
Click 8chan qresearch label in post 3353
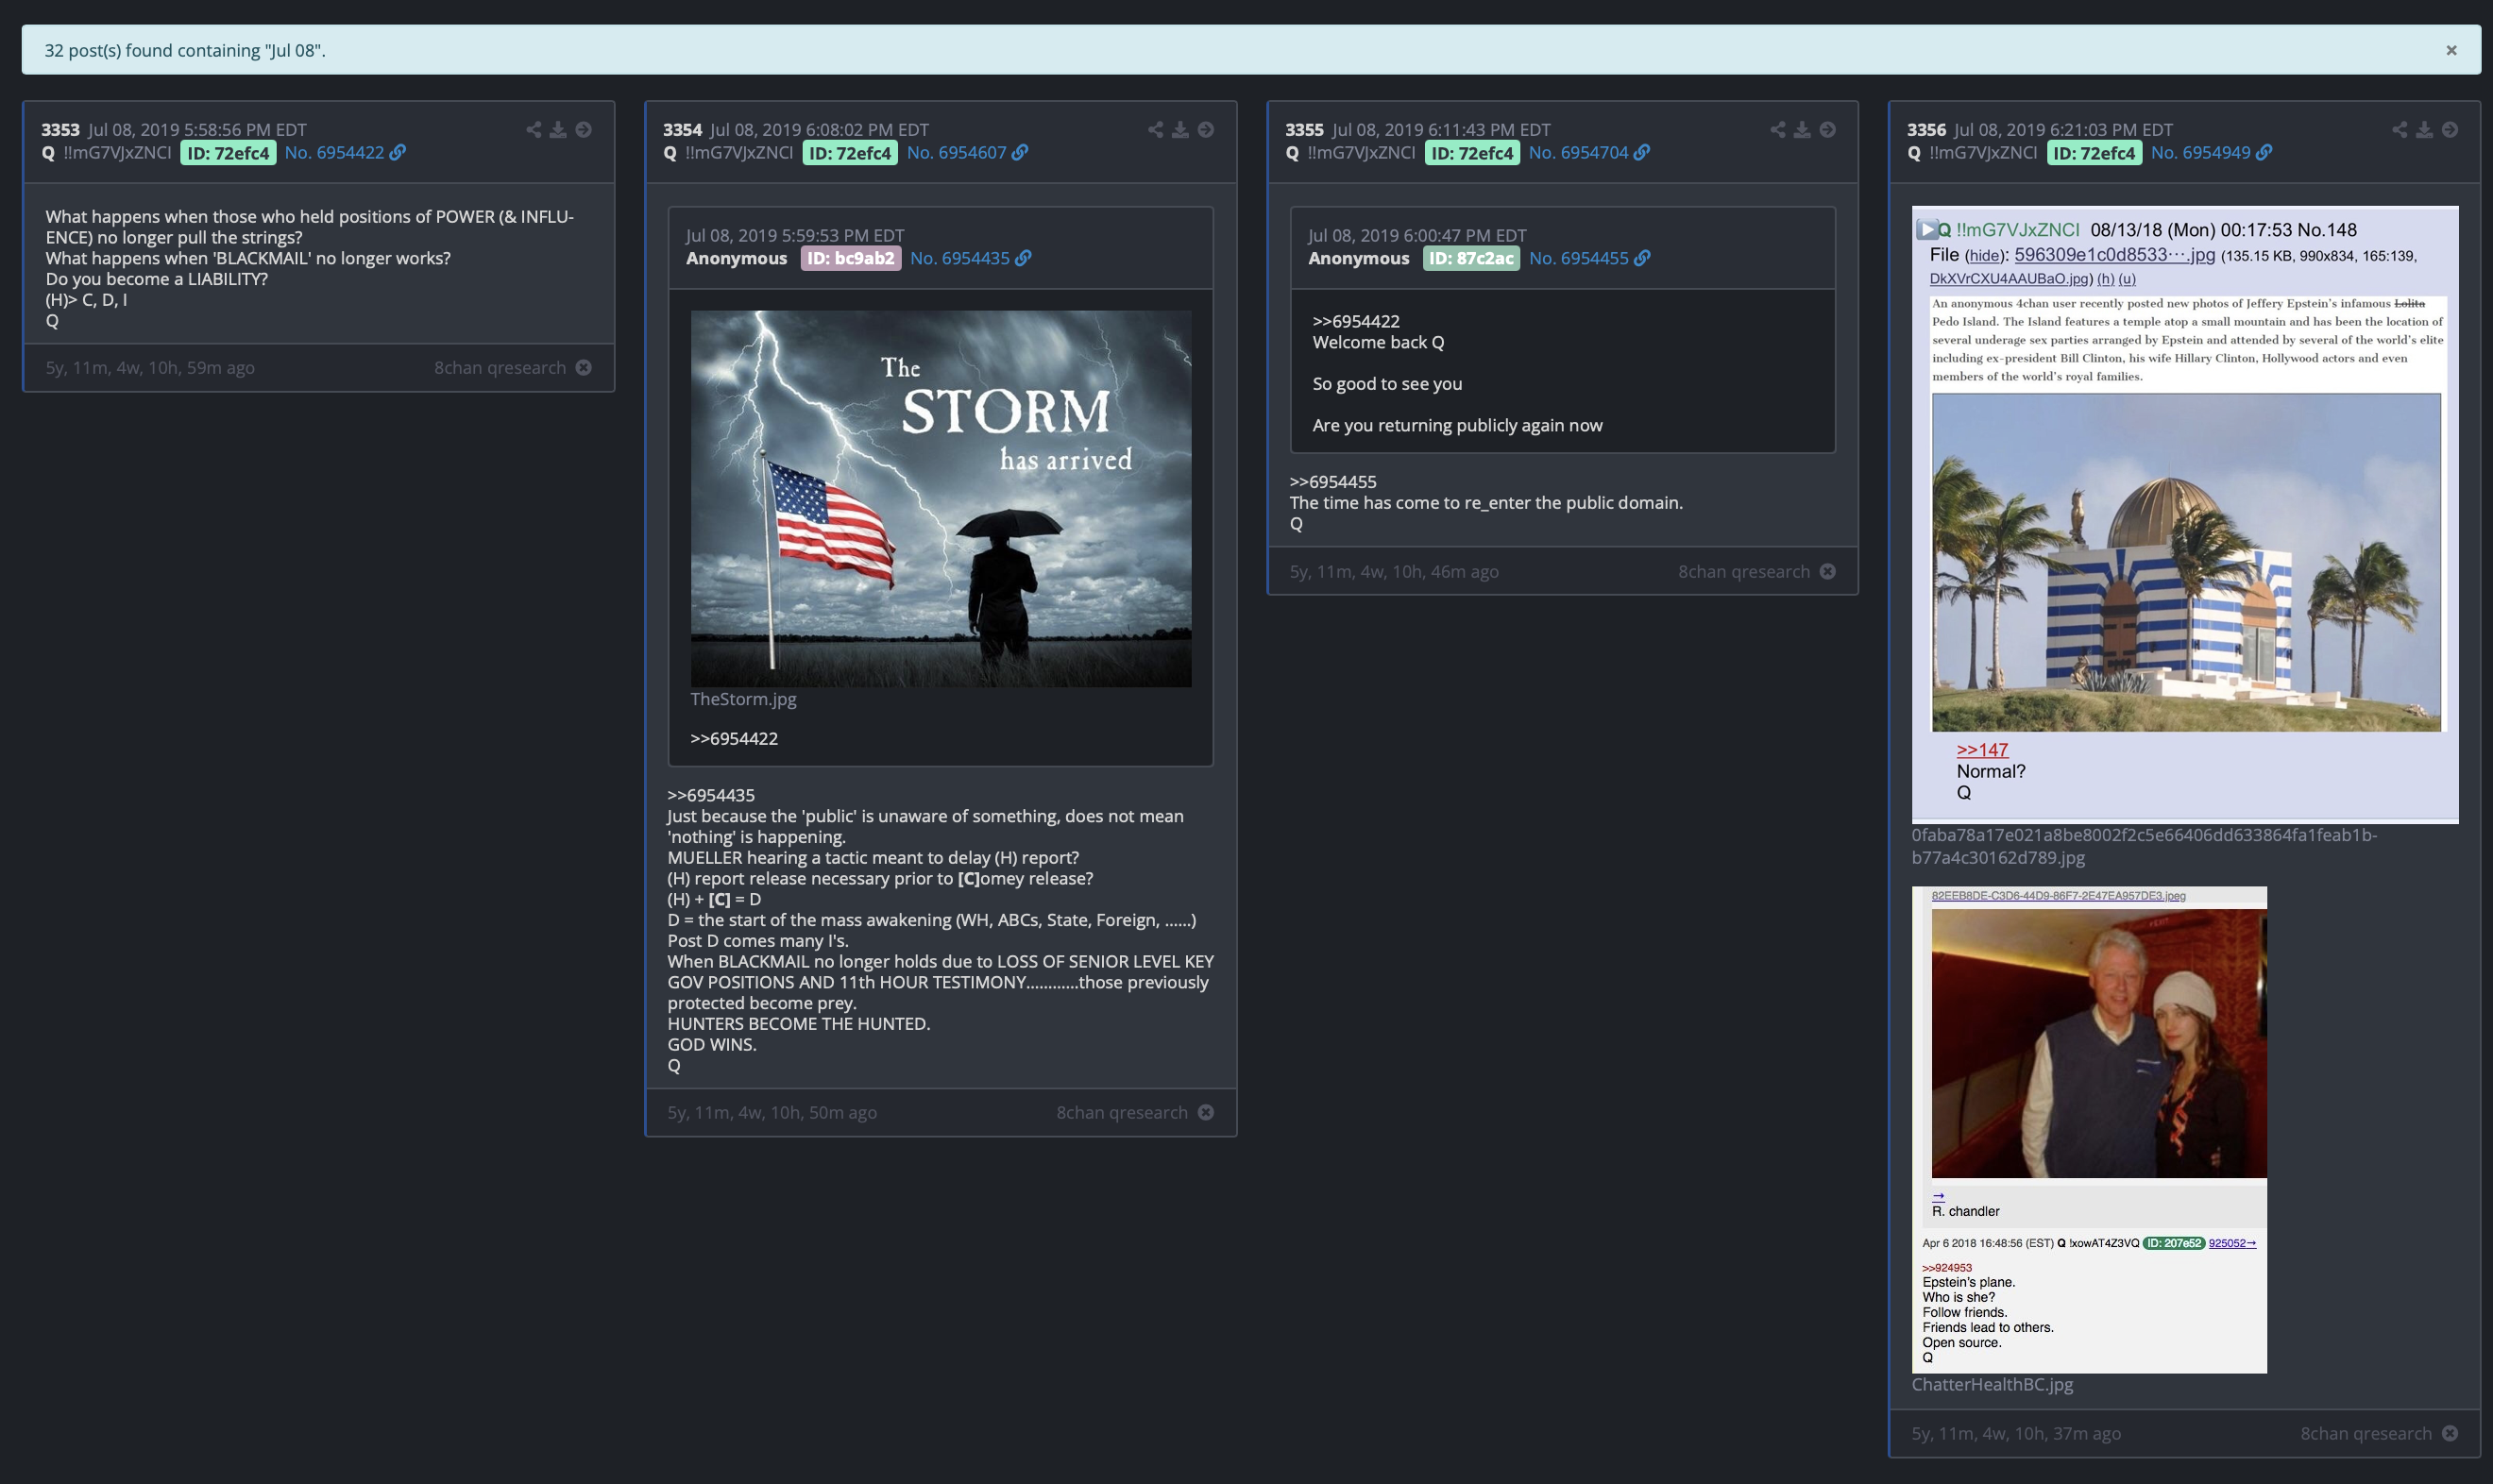coord(500,368)
